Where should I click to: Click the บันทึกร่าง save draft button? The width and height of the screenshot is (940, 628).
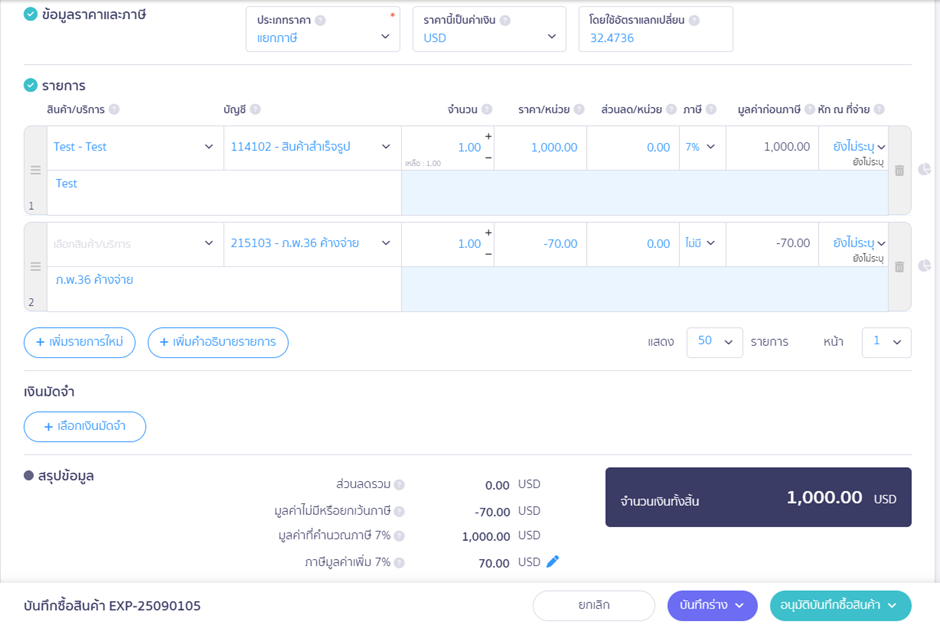712,605
